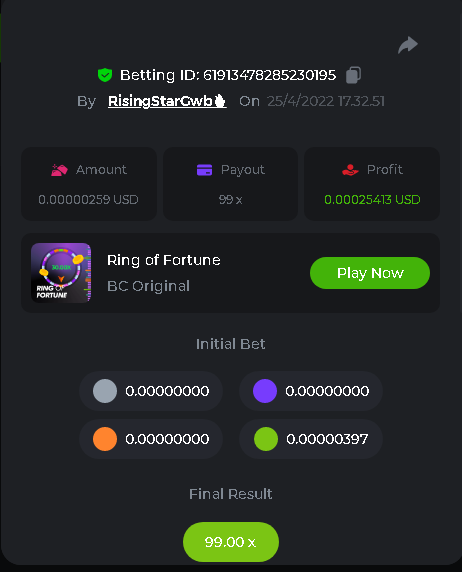Image resolution: width=462 pixels, height=572 pixels.
Task: Click the 99.00 x final result badge
Action: point(231,542)
